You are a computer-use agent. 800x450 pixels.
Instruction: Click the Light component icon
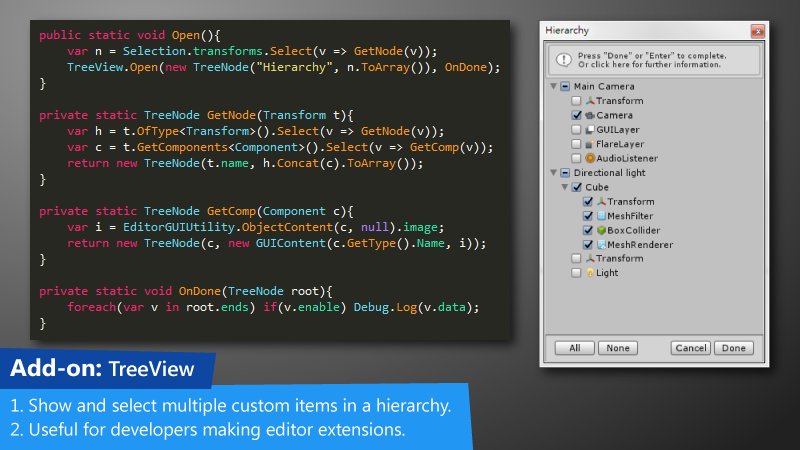(590, 273)
